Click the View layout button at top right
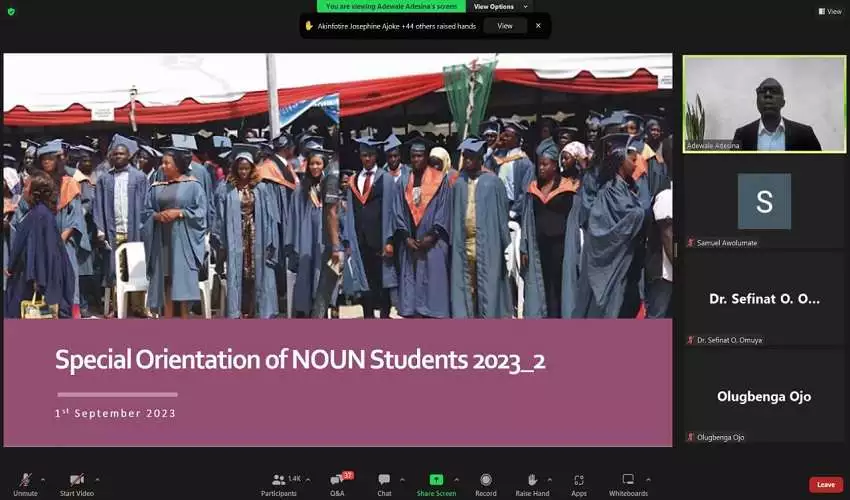The height and width of the screenshot is (500, 850). 830,11
